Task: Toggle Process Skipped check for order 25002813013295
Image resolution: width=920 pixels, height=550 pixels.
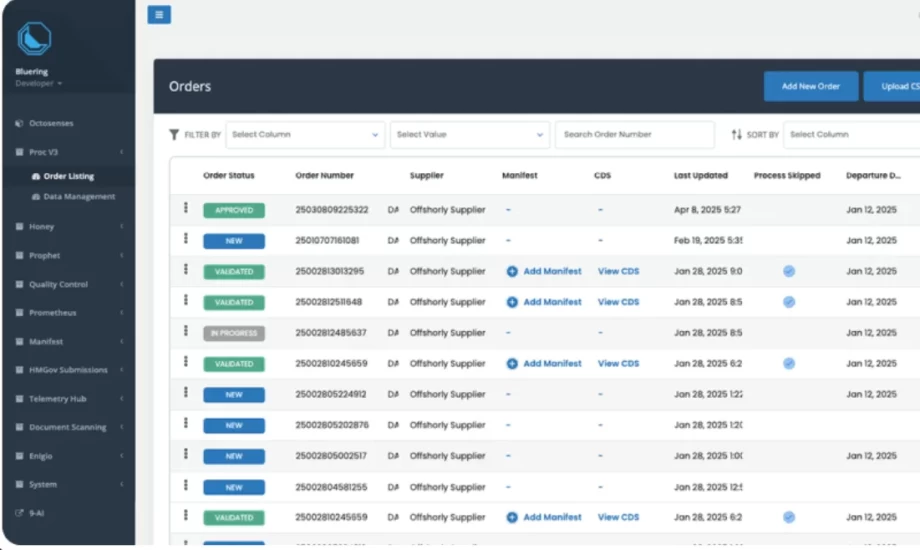Action: coord(789,271)
